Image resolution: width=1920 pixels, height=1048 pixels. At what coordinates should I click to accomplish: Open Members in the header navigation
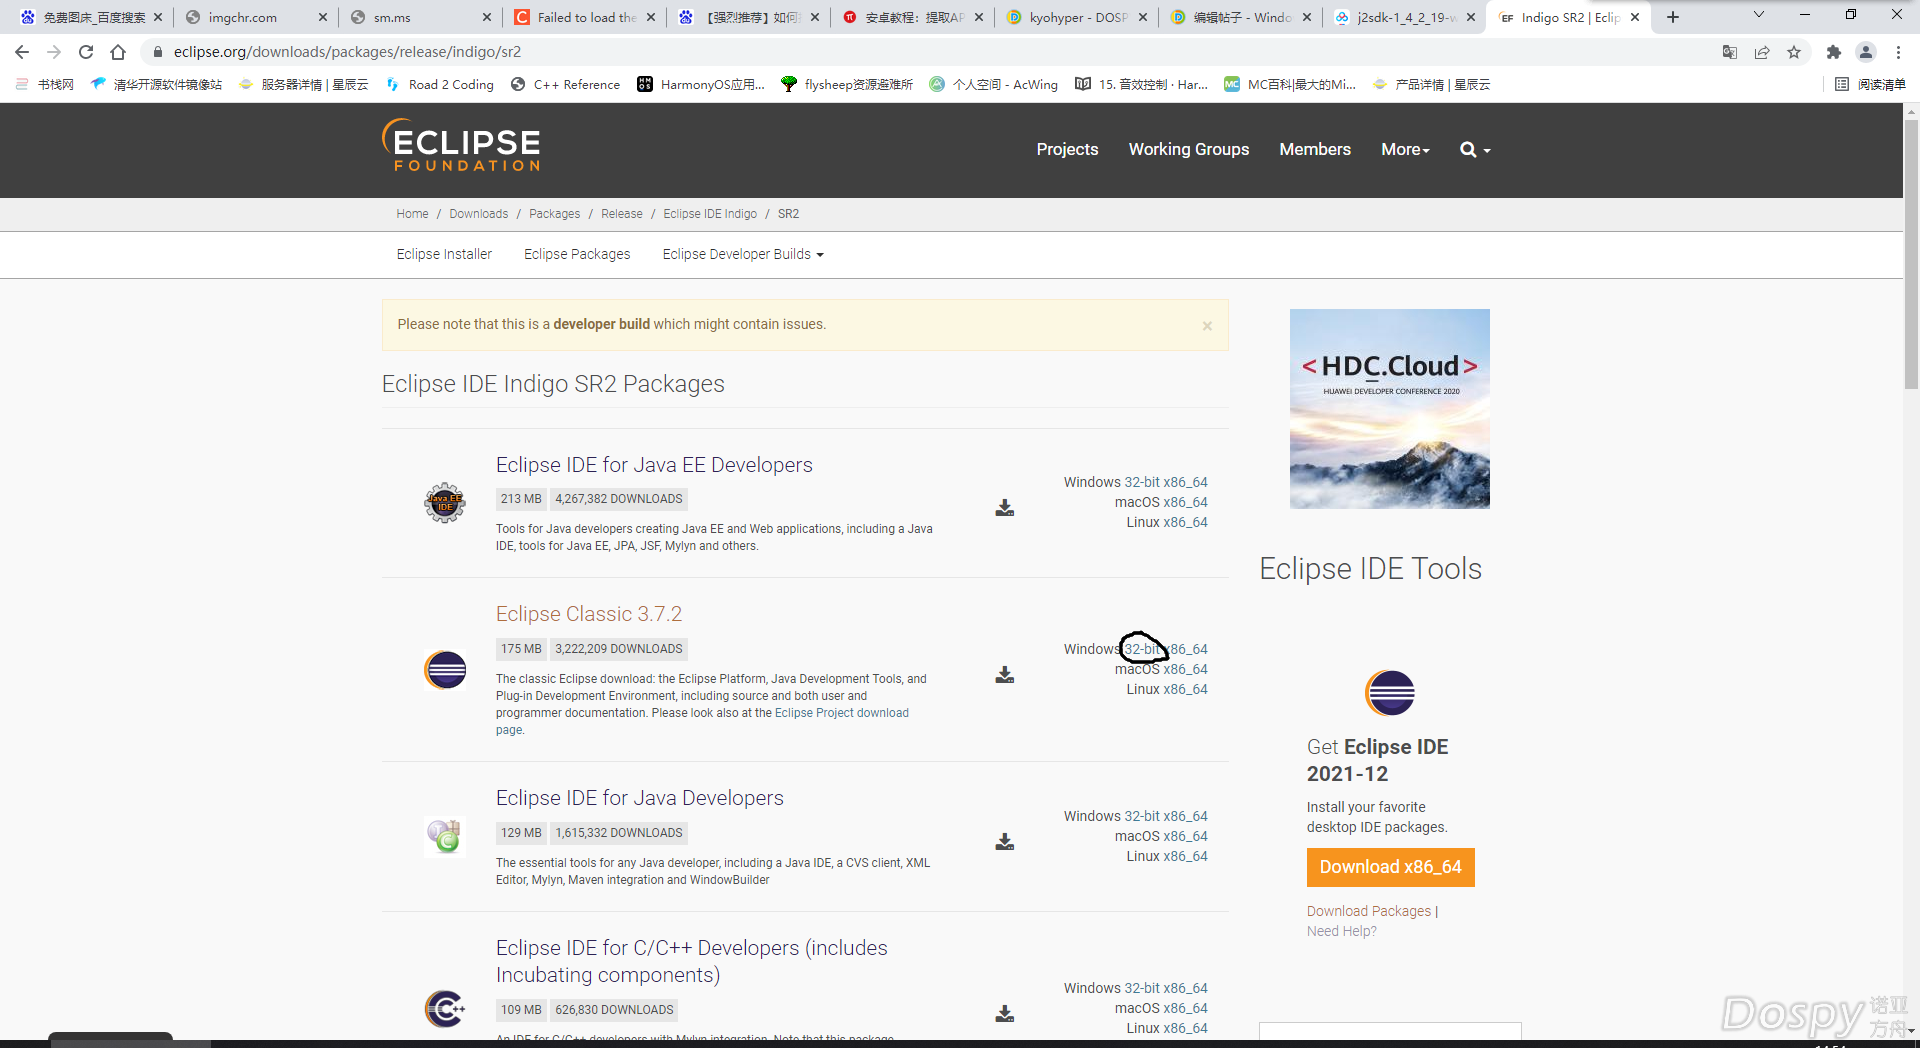click(1315, 150)
